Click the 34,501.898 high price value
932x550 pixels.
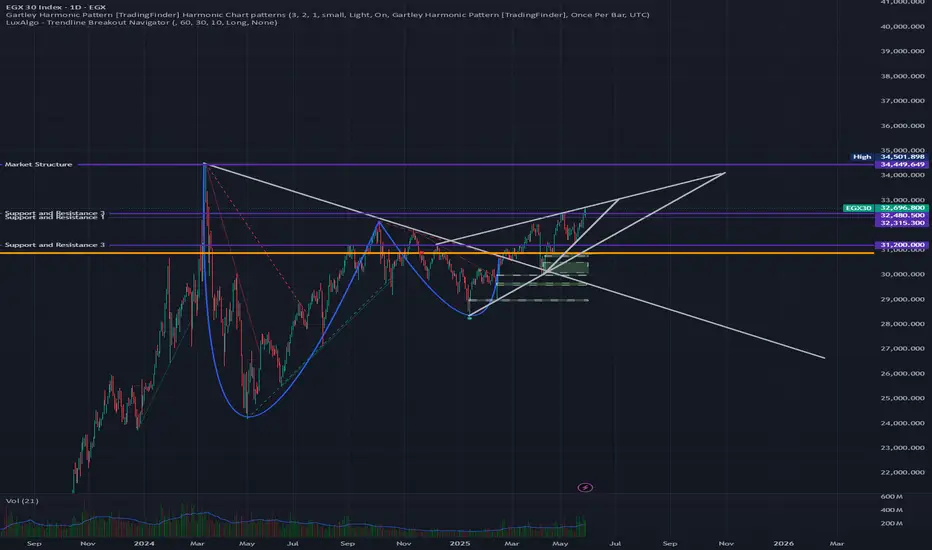pyautogui.click(x=902, y=157)
